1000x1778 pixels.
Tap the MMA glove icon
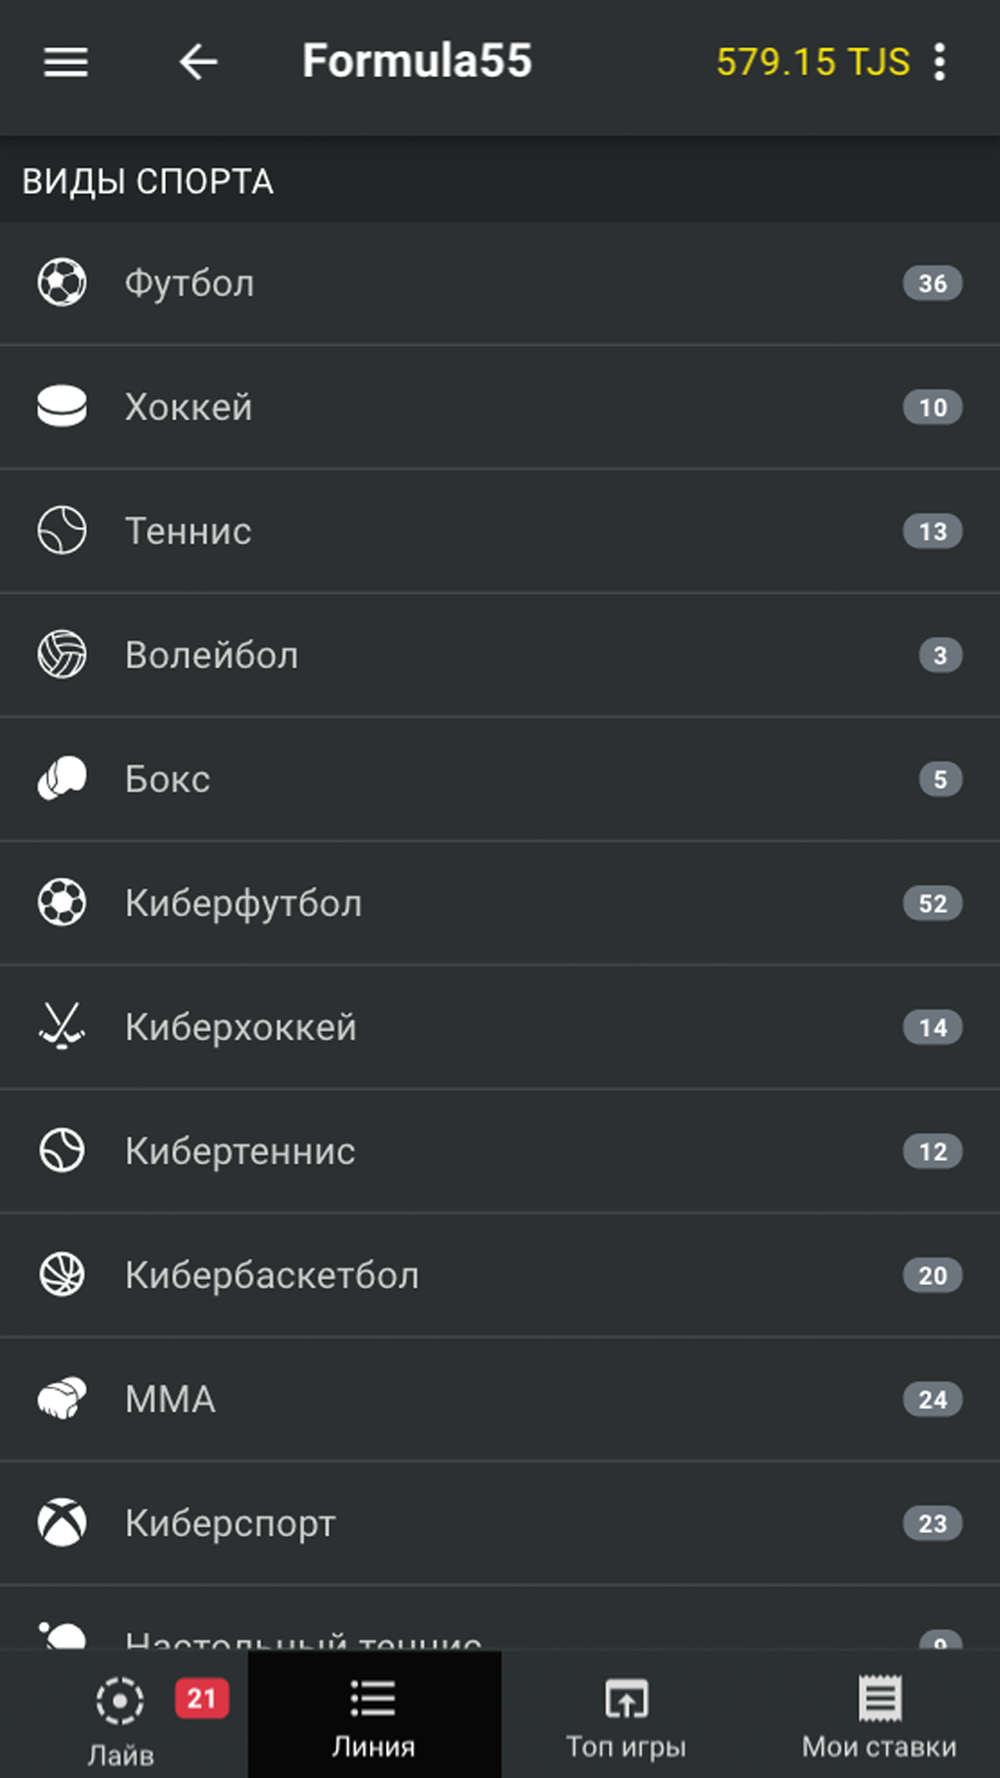[x=62, y=1399]
